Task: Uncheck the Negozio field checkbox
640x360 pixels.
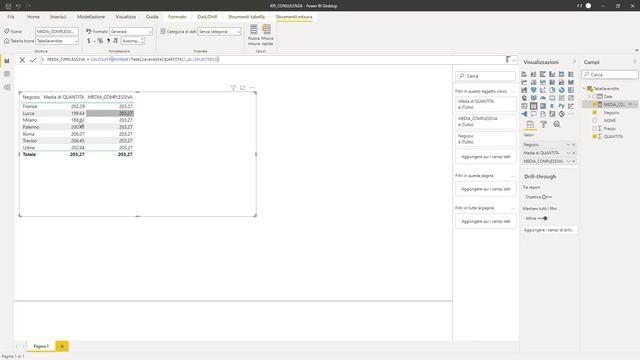Action: point(594,113)
